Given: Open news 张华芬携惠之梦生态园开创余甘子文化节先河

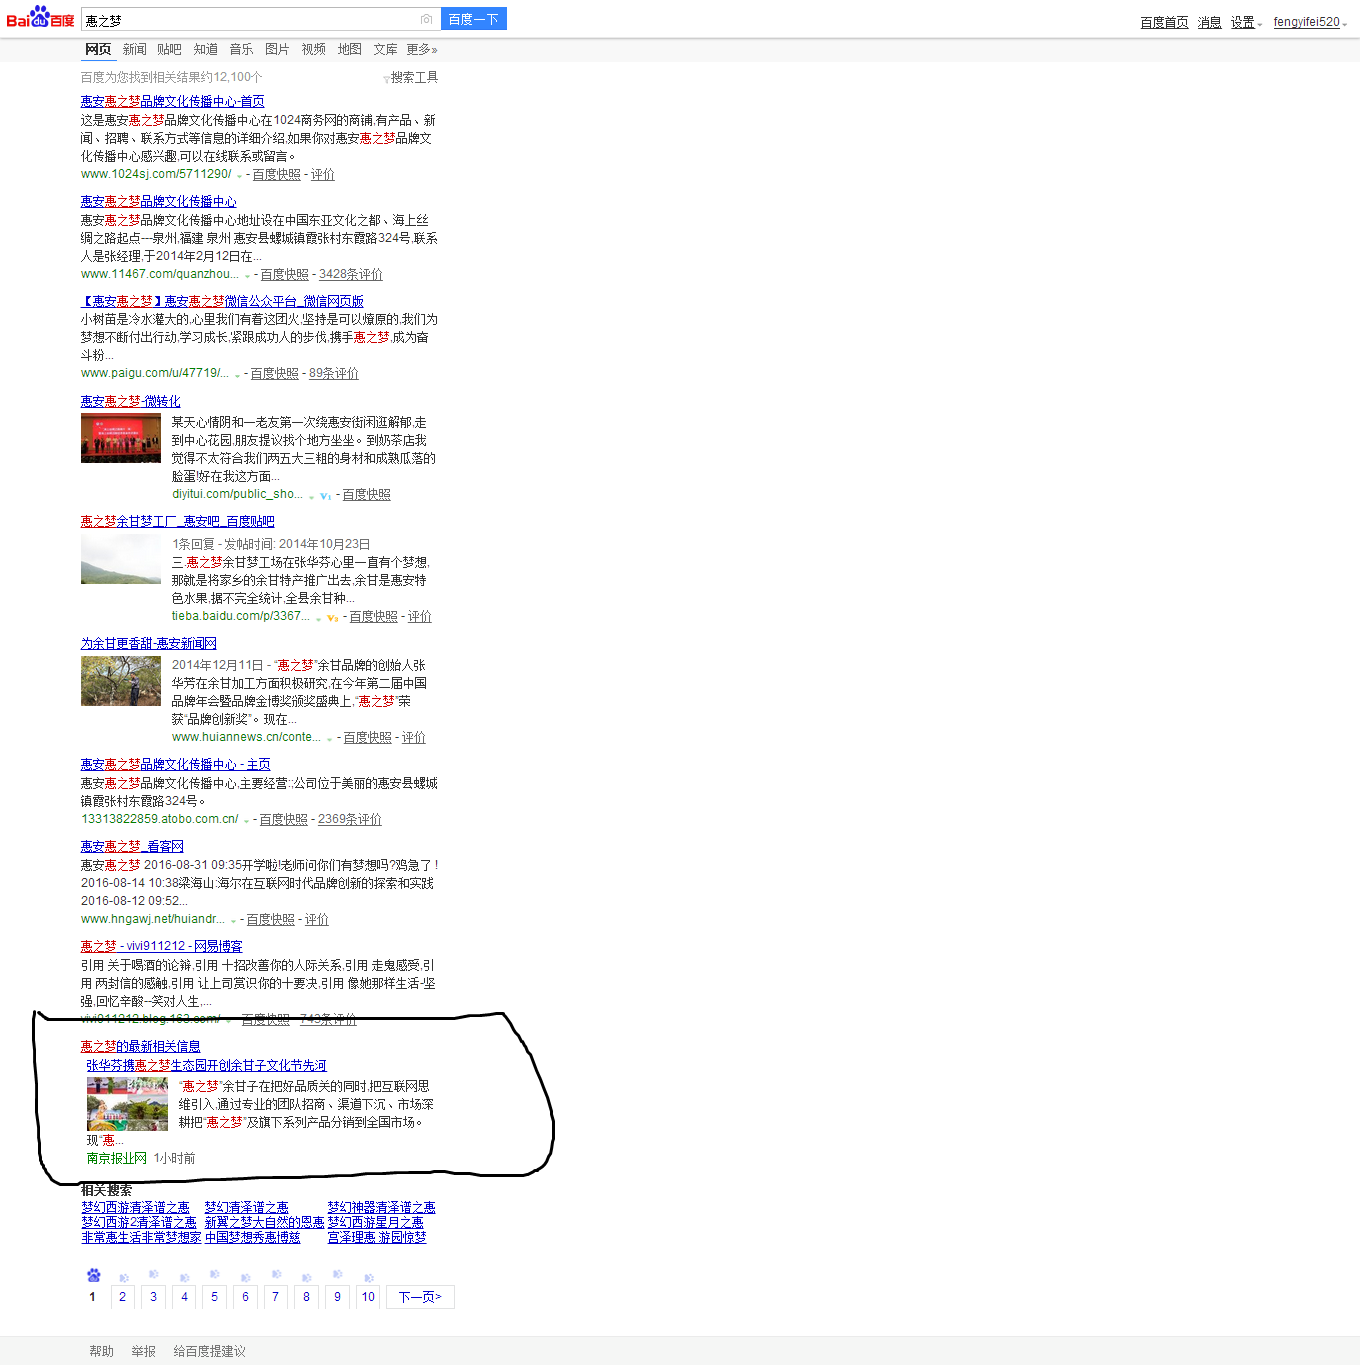Looking at the screenshot, I should (207, 1065).
